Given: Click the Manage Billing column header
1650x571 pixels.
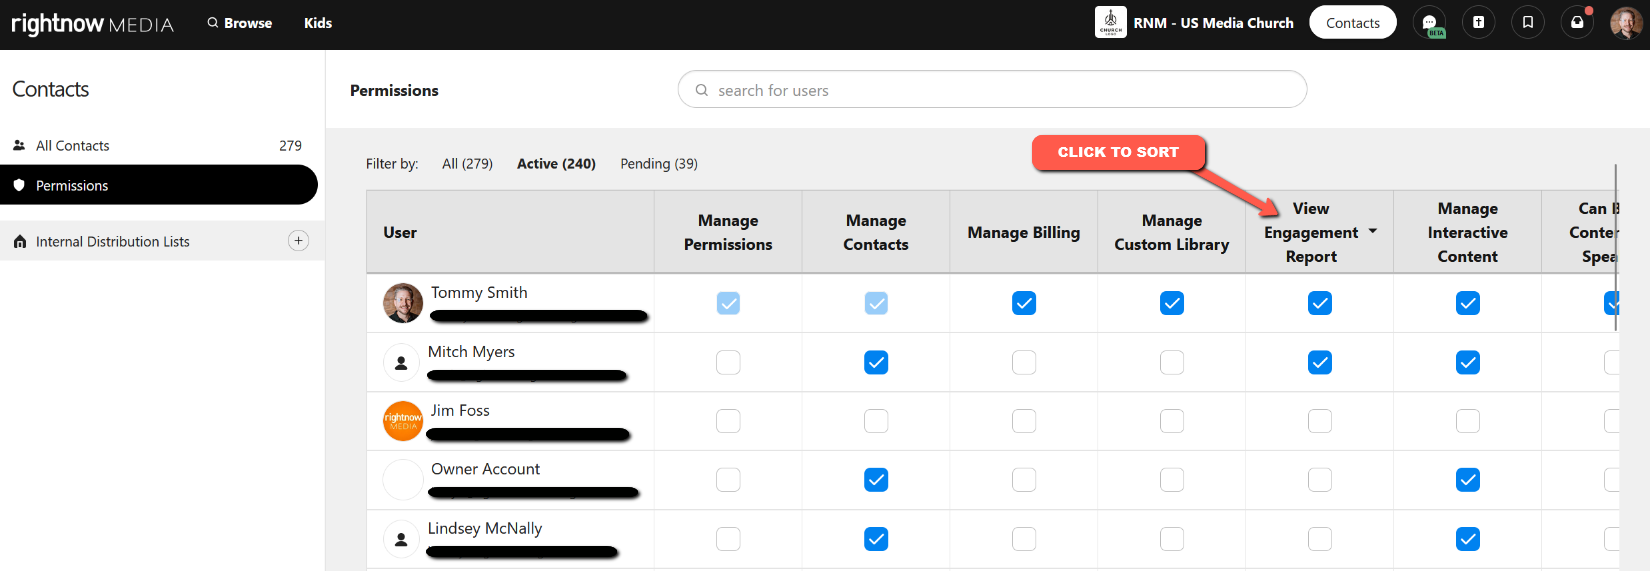Looking at the screenshot, I should pyautogui.click(x=1024, y=232).
